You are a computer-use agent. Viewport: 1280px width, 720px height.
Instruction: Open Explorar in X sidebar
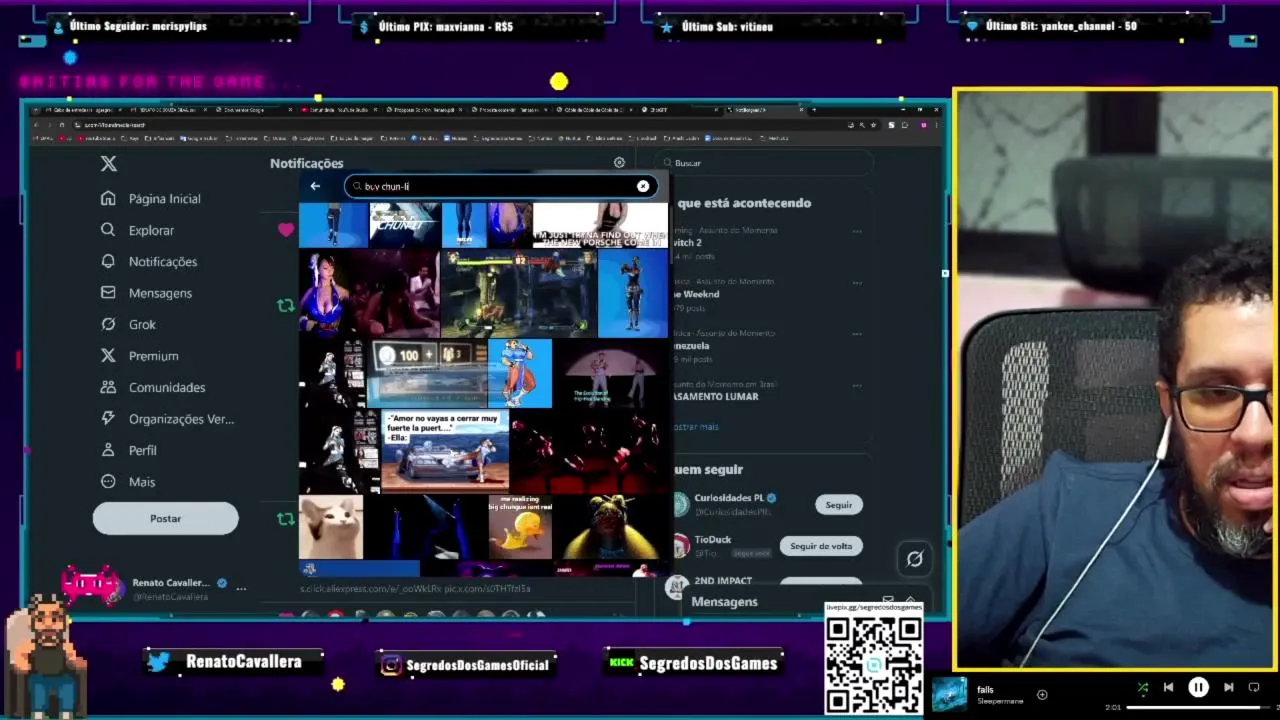137,230
